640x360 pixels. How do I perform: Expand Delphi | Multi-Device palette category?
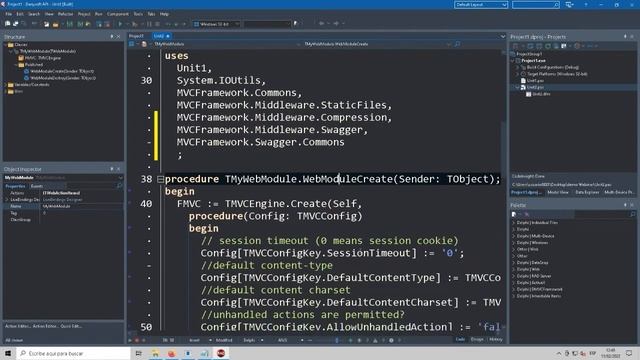pyautogui.click(x=513, y=236)
